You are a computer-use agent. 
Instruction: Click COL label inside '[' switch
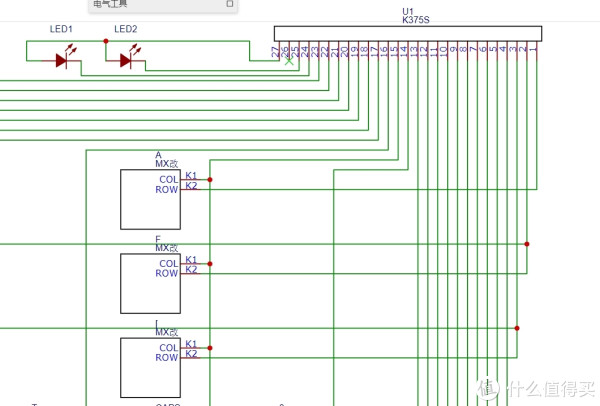[169, 348]
